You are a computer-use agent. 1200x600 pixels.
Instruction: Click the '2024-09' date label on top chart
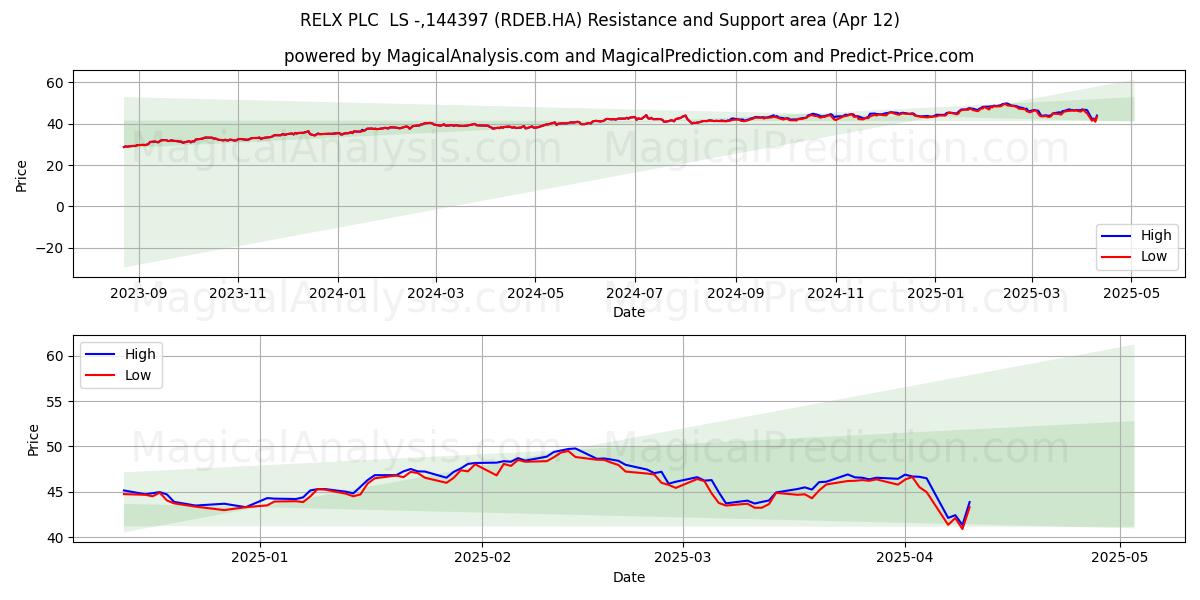[736, 292]
